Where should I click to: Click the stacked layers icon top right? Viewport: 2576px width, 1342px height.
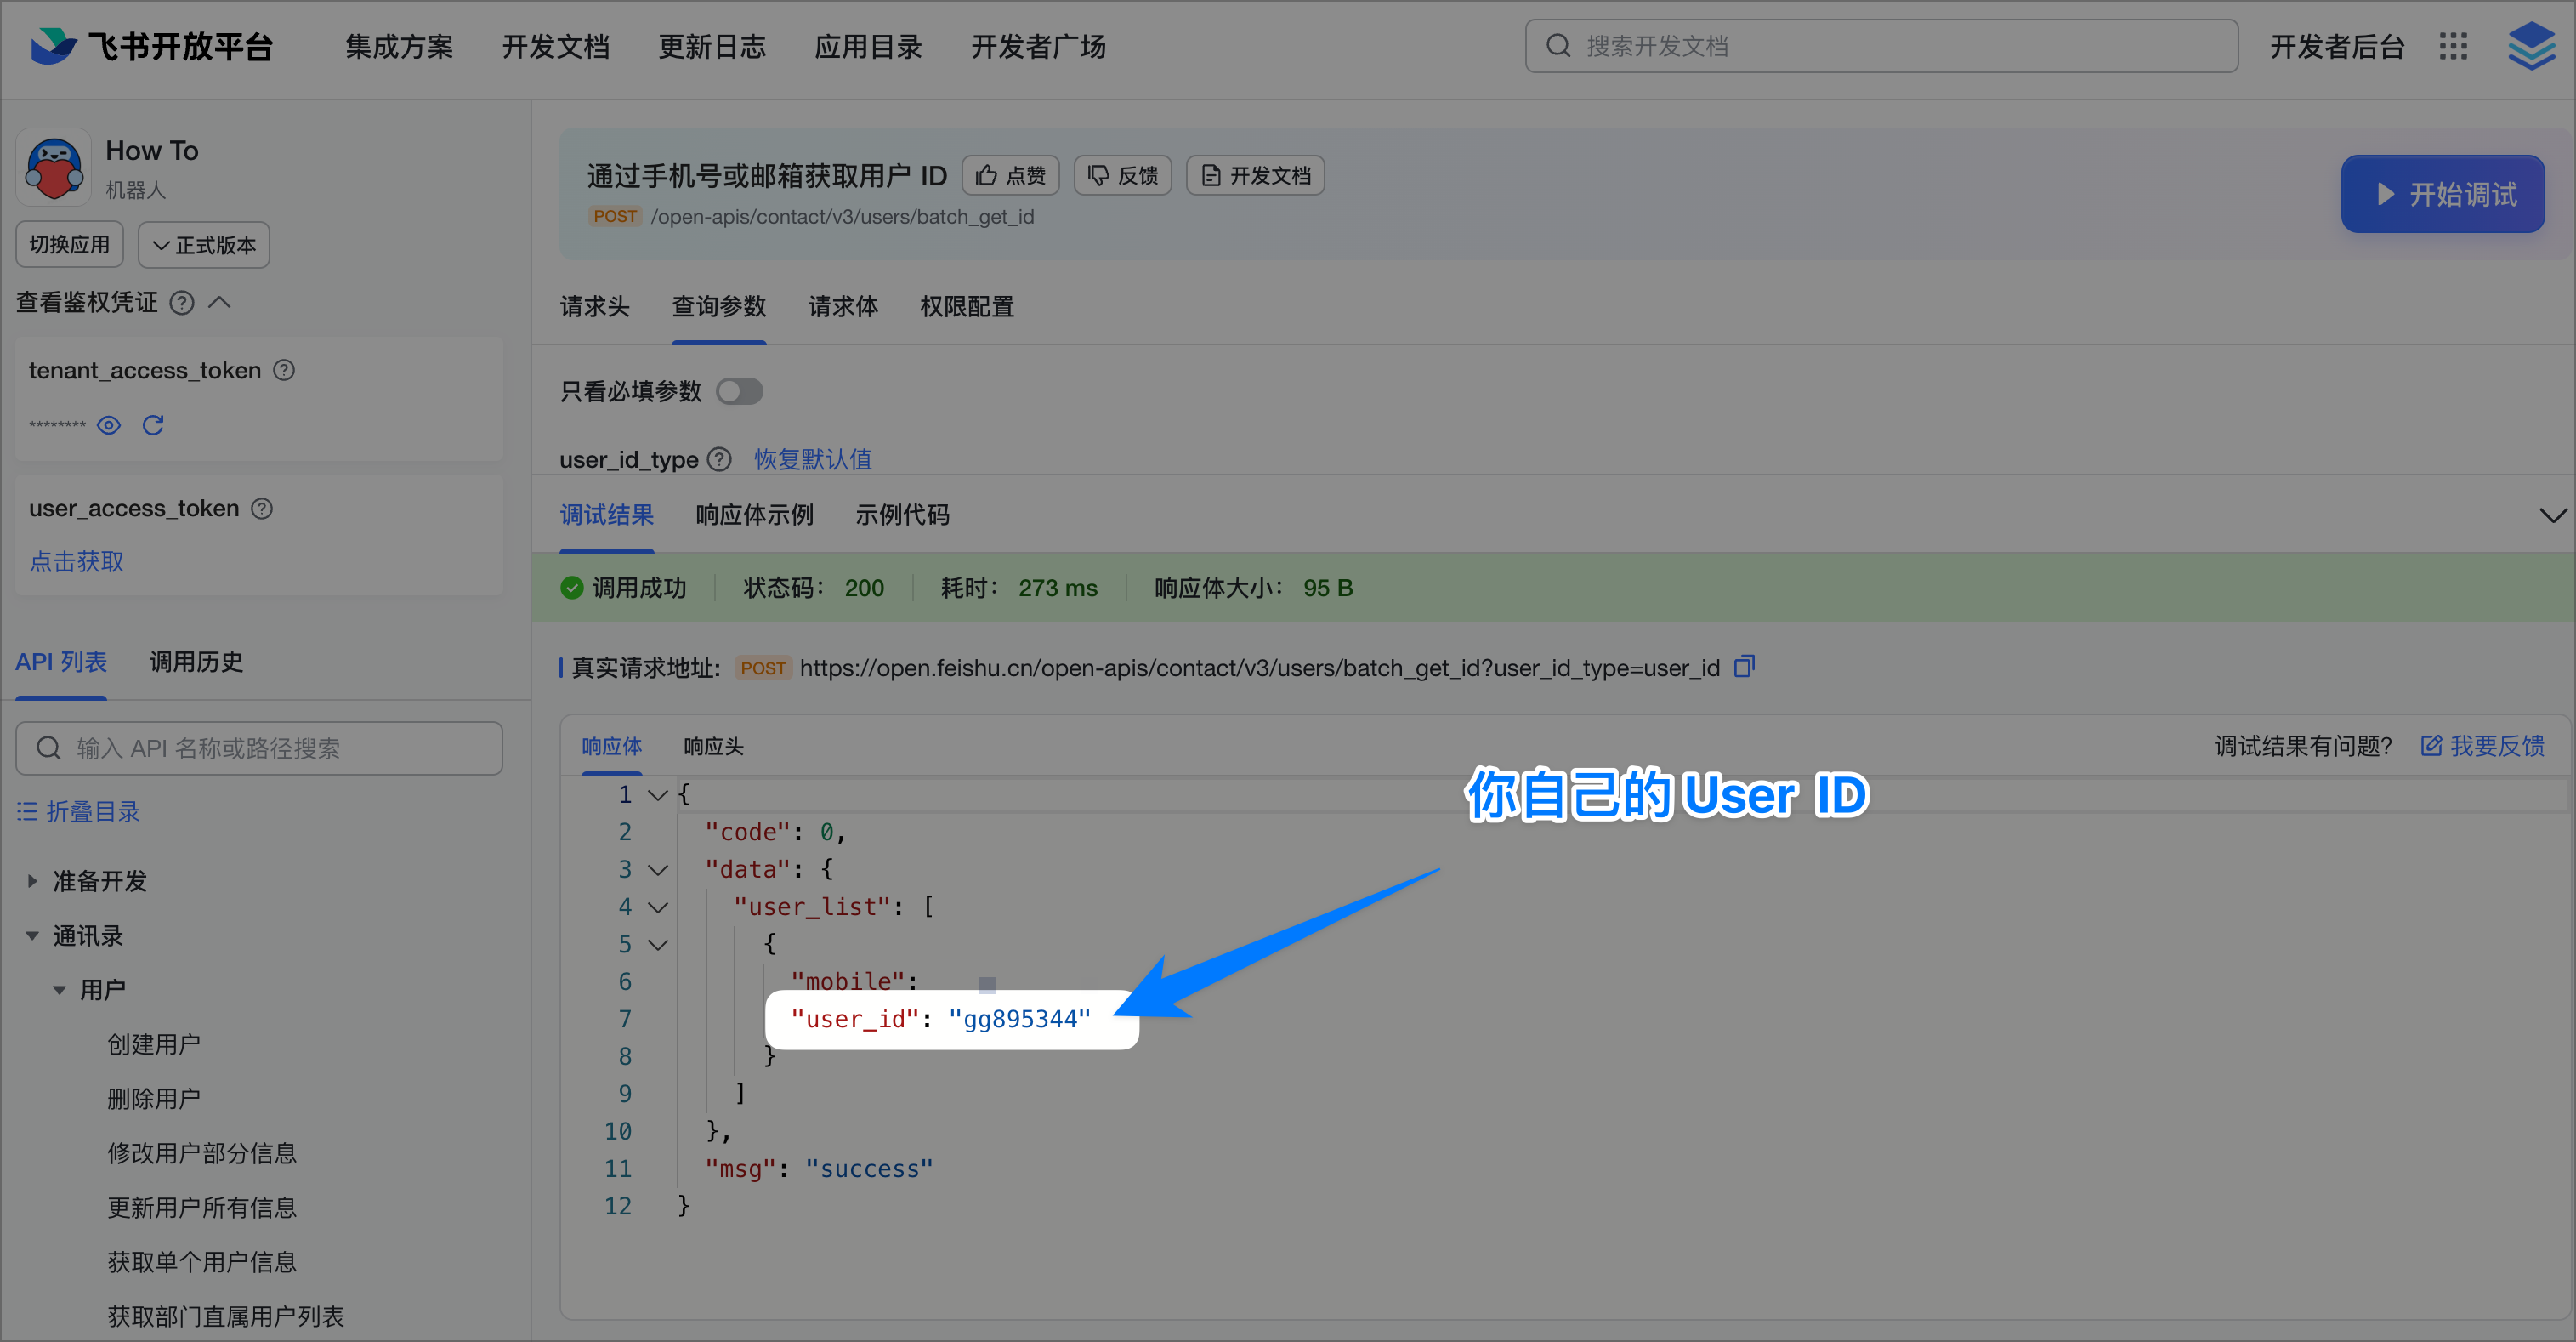tap(2531, 46)
